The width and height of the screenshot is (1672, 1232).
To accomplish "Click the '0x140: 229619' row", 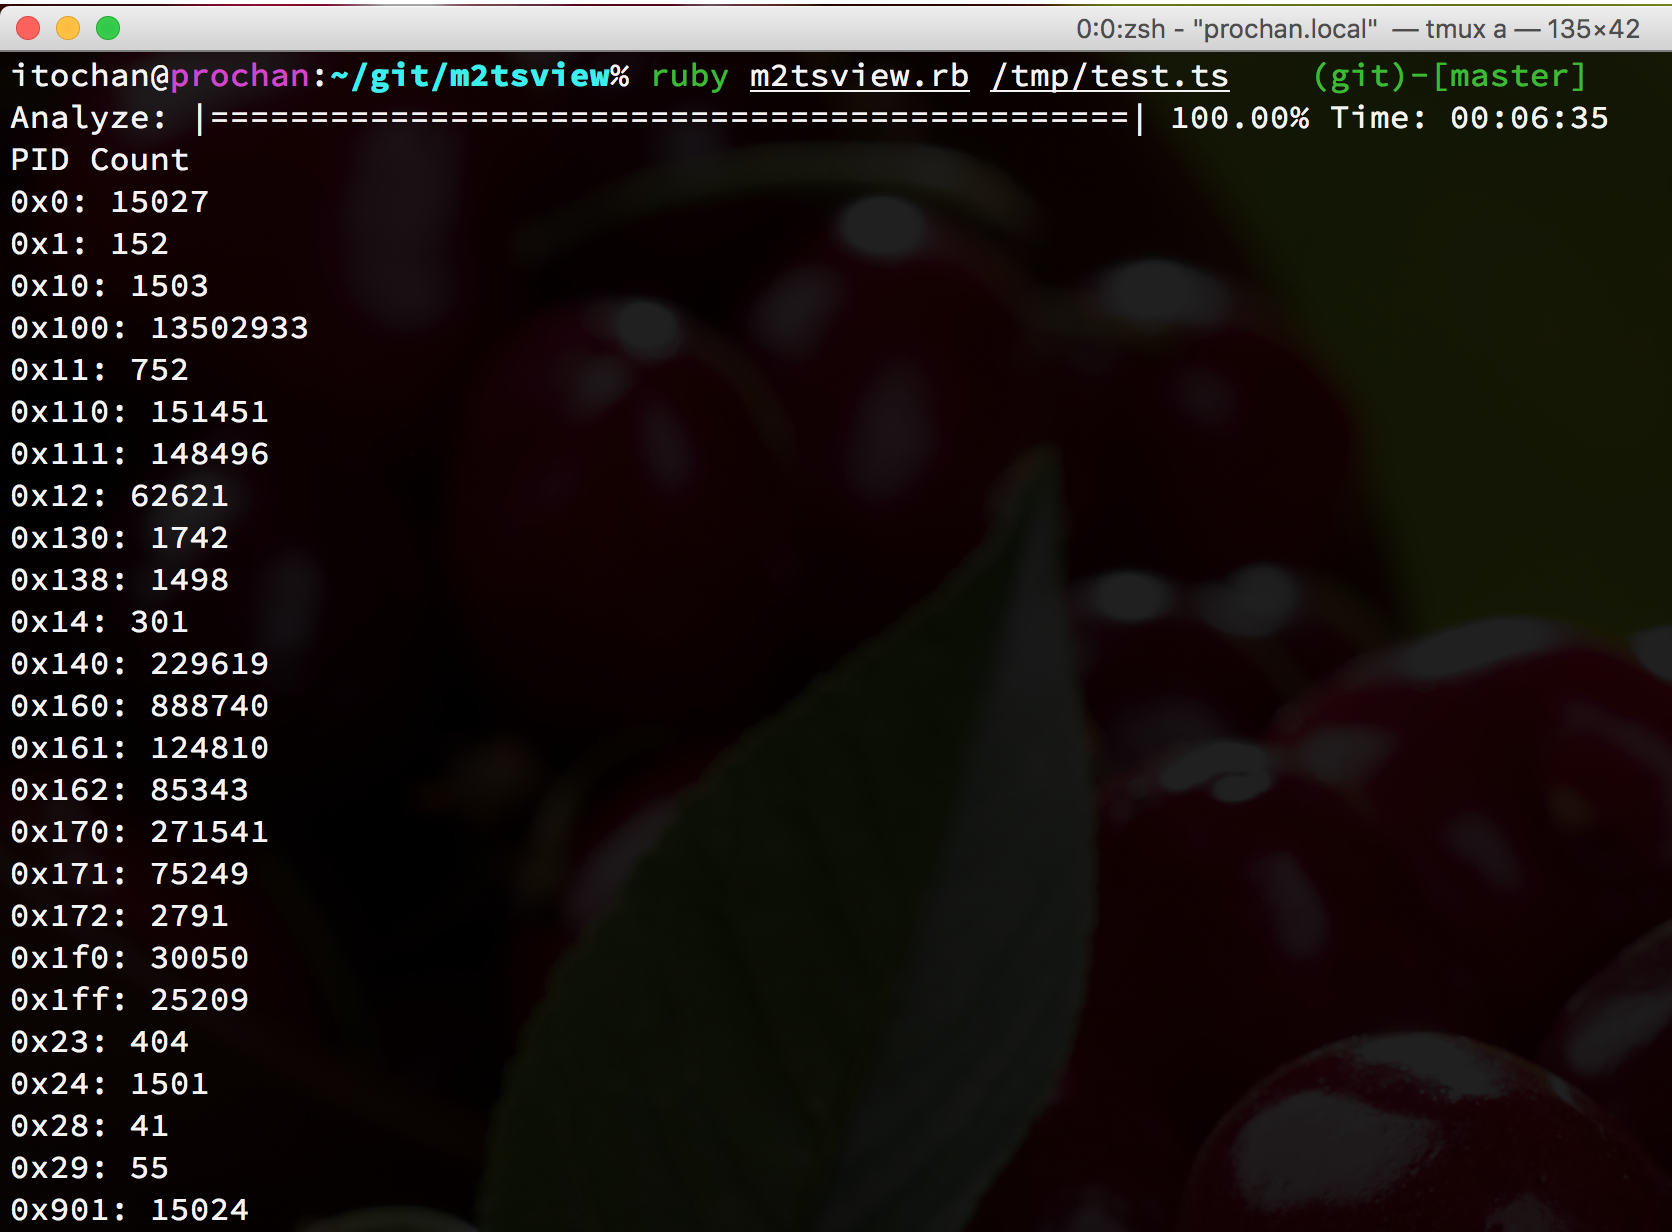I will pos(139,664).
